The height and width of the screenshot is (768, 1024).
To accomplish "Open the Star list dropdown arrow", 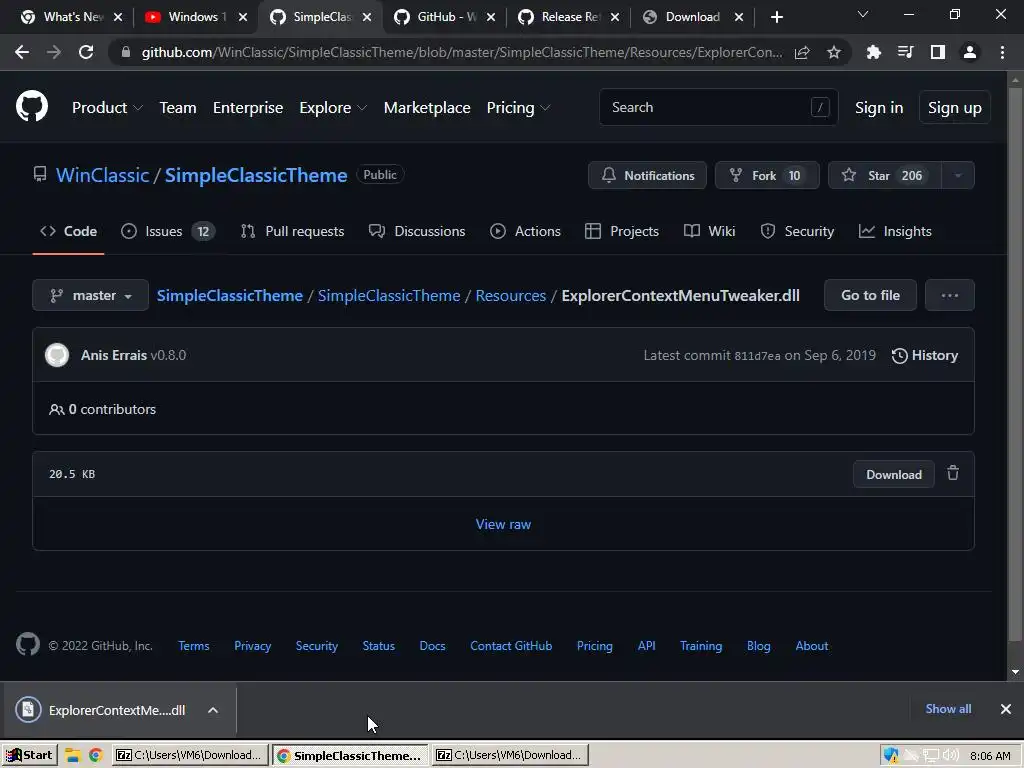I will 958,175.
